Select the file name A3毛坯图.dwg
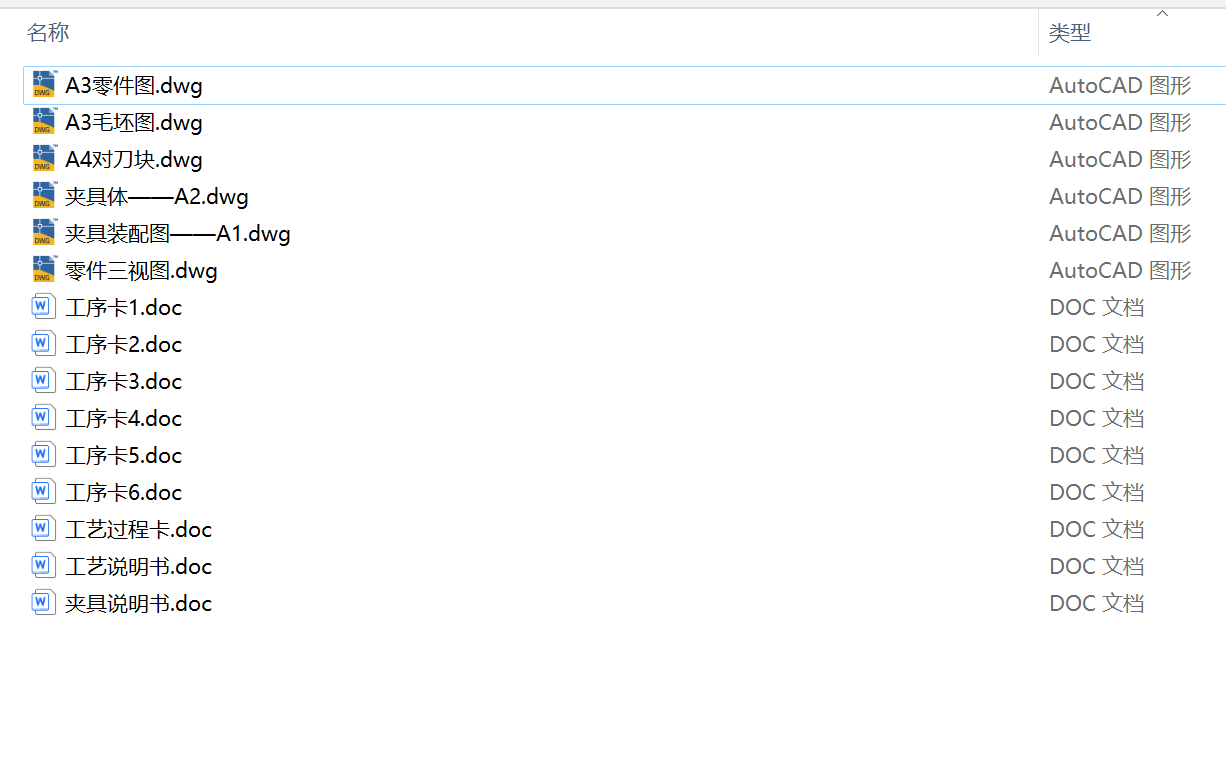 [134, 123]
